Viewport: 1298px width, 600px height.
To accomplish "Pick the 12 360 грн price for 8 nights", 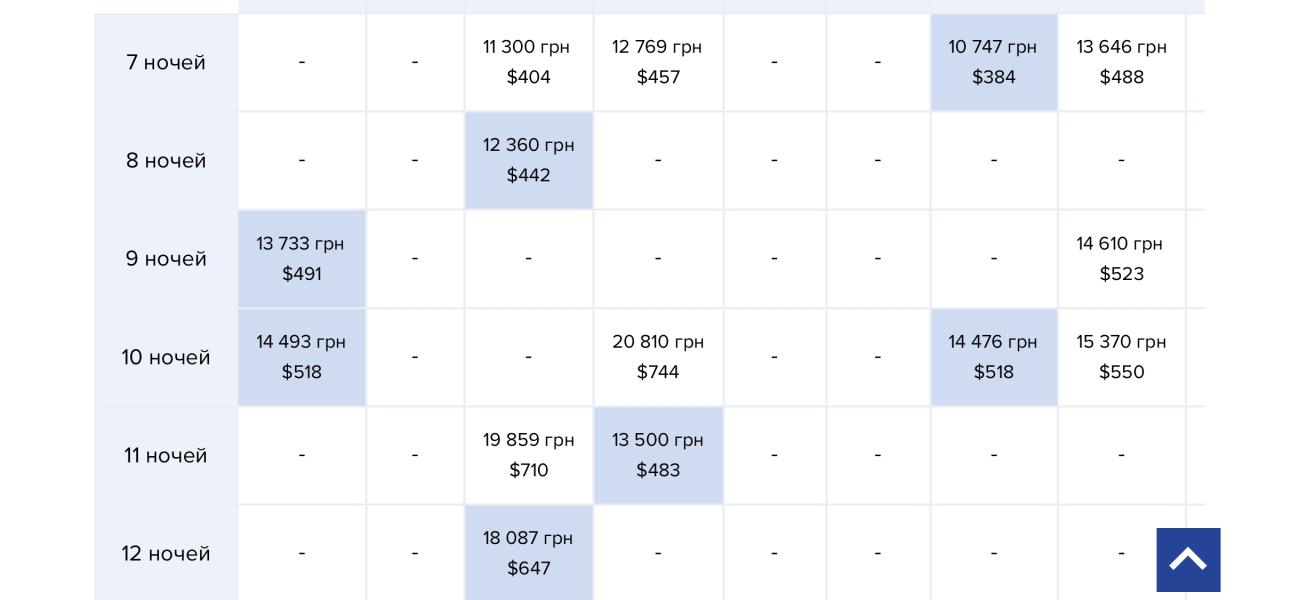I will coord(528,161).
